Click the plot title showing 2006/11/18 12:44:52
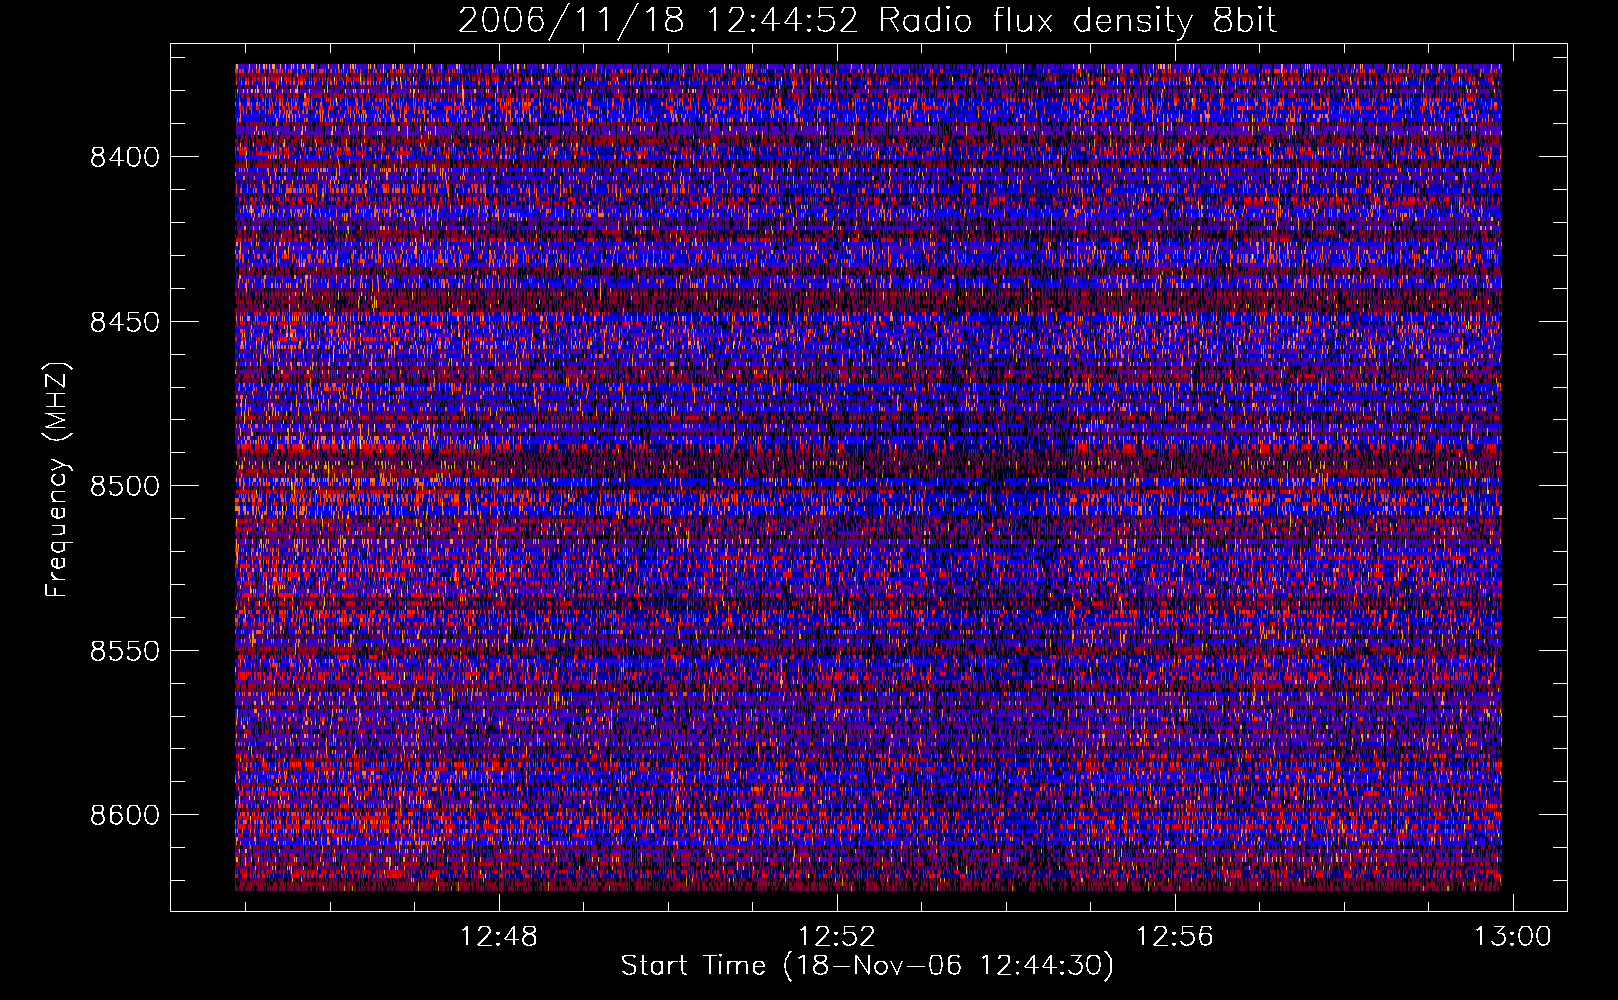The width and height of the screenshot is (1618, 1000). 868,21
